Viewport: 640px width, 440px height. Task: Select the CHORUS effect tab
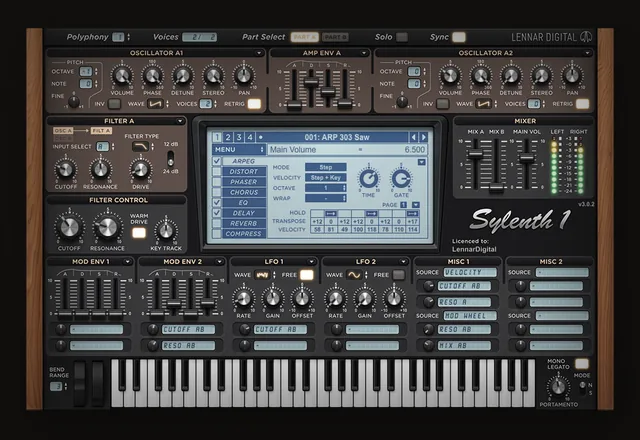[244, 192]
